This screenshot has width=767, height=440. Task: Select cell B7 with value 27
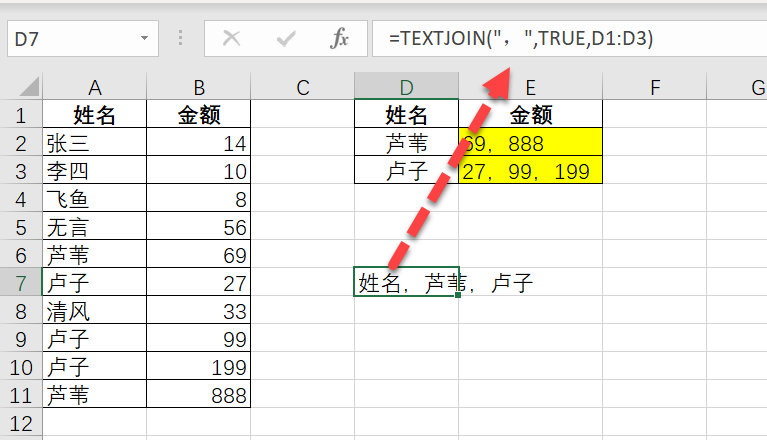pos(199,283)
